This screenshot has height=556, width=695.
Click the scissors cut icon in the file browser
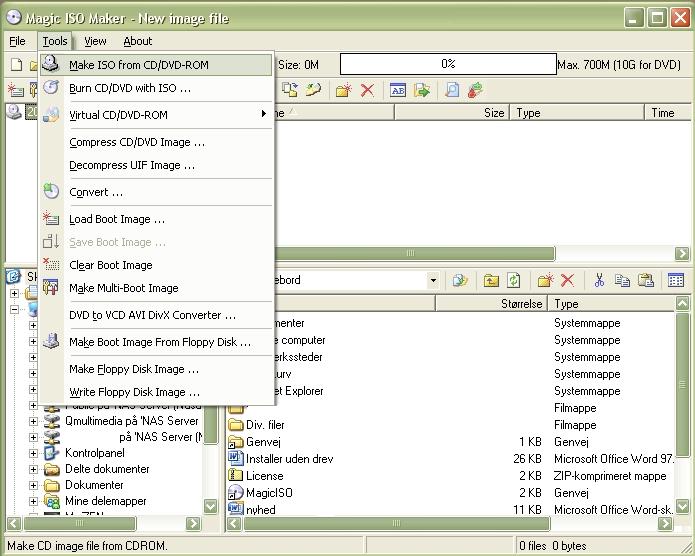point(598,281)
